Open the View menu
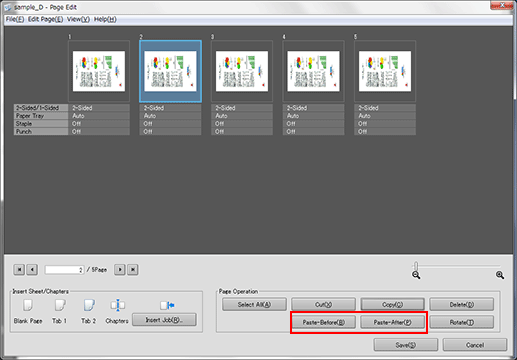The width and height of the screenshot is (517, 360). pyautogui.click(x=78, y=19)
